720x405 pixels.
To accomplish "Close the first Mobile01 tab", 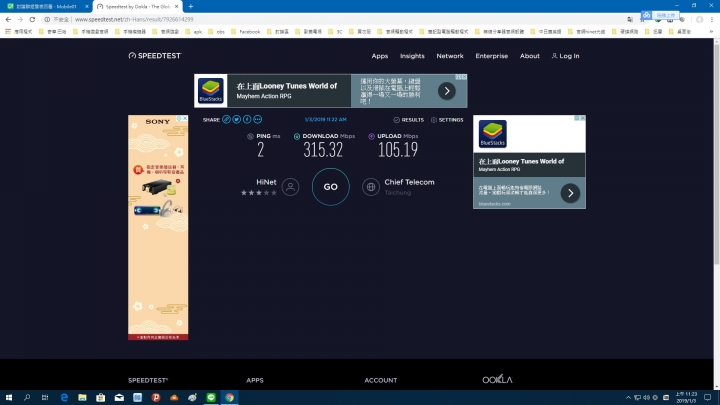I will [87, 6].
